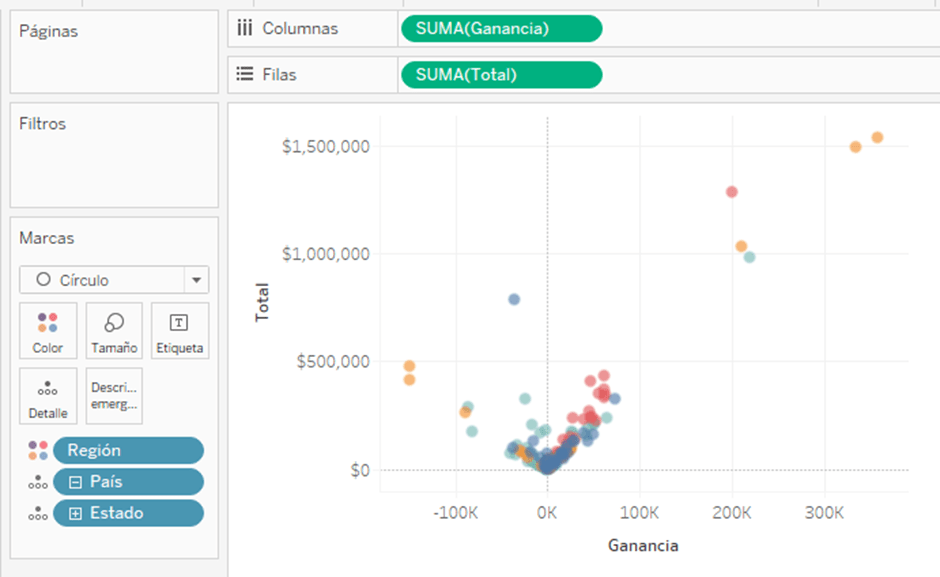Select the SUMA(Total) pill on Filas

tap(501, 74)
